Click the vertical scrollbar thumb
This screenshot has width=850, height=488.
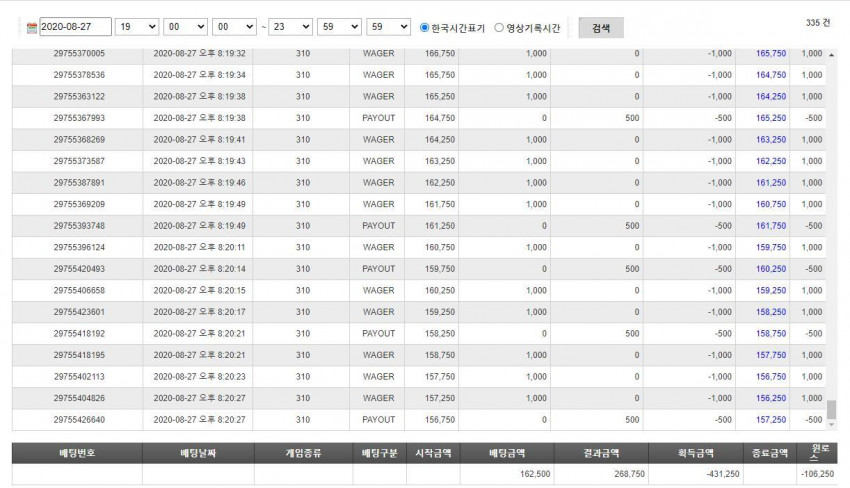831,409
